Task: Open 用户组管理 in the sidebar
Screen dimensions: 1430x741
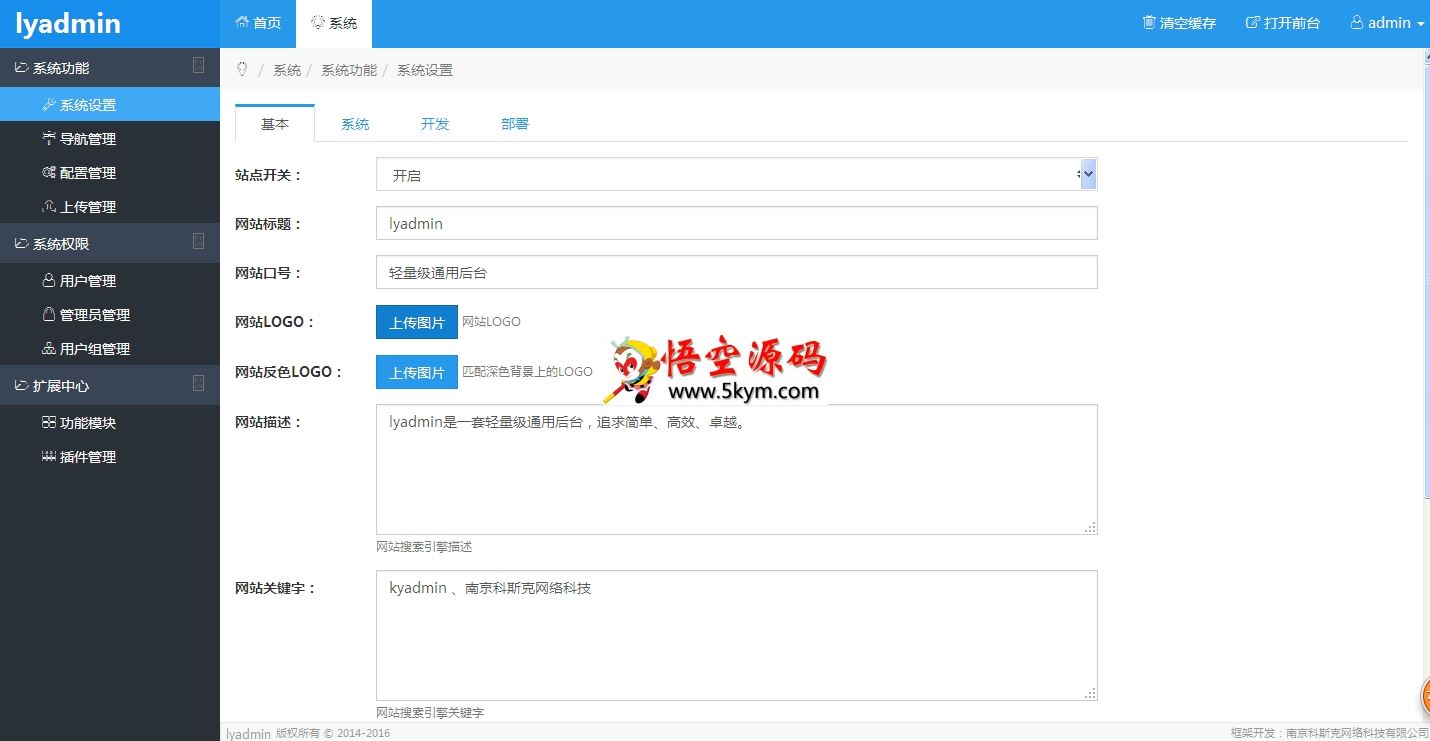Action: [110, 349]
